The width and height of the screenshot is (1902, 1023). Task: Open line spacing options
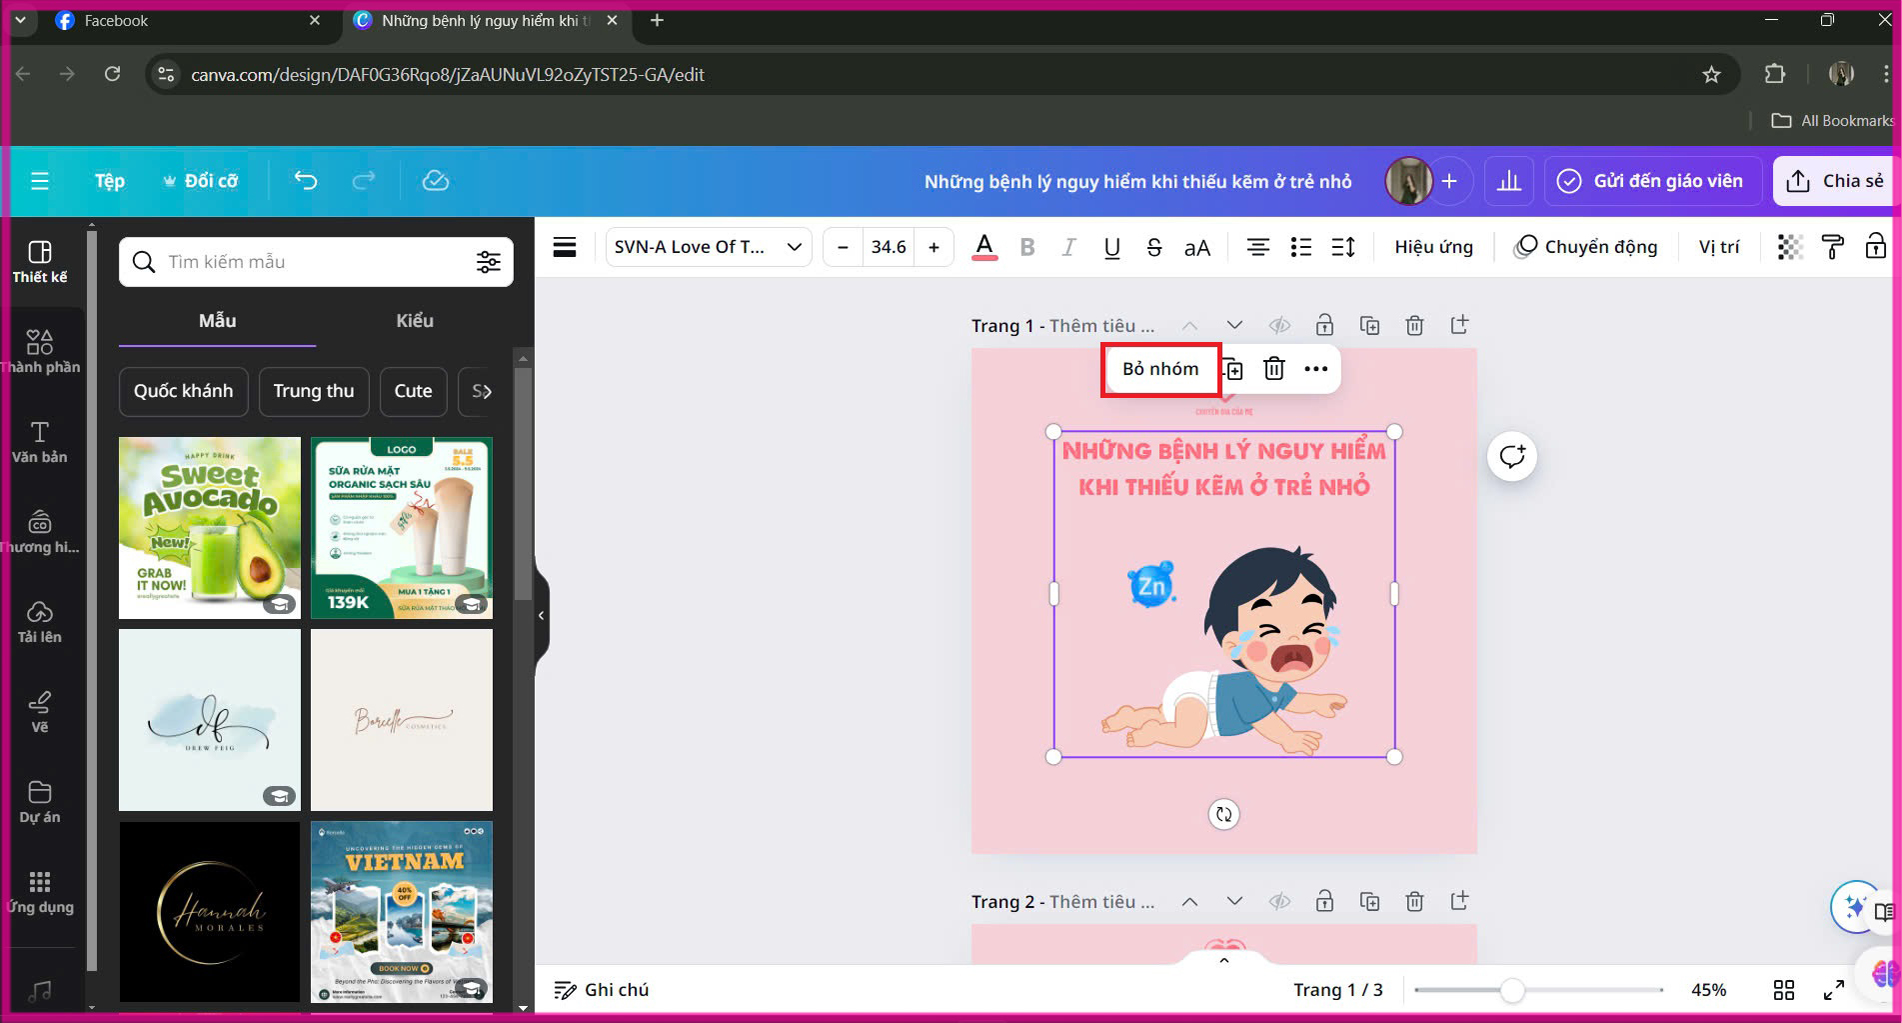[x=1343, y=247]
